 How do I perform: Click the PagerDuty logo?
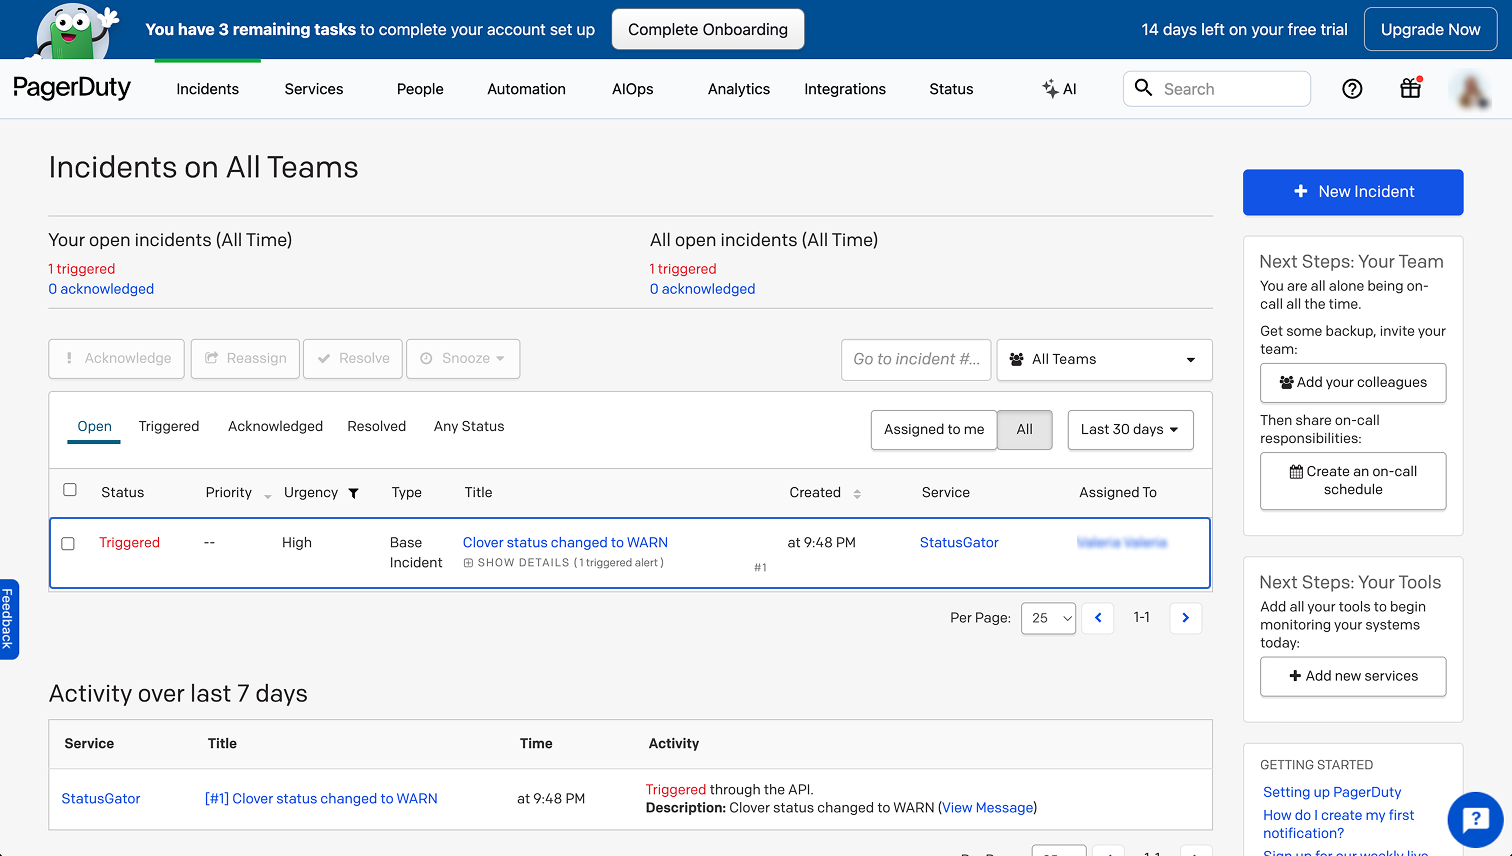(72, 88)
